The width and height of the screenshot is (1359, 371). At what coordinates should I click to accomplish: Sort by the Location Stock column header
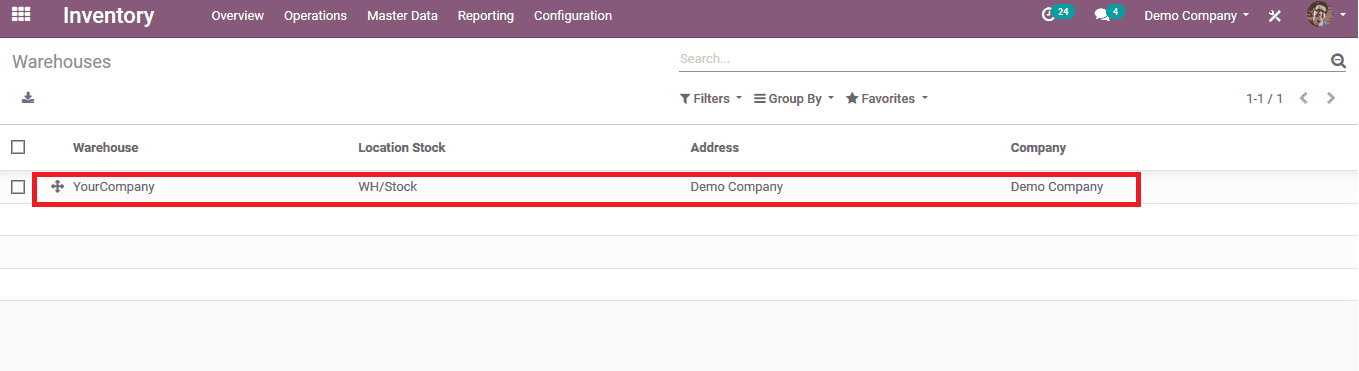(x=402, y=147)
